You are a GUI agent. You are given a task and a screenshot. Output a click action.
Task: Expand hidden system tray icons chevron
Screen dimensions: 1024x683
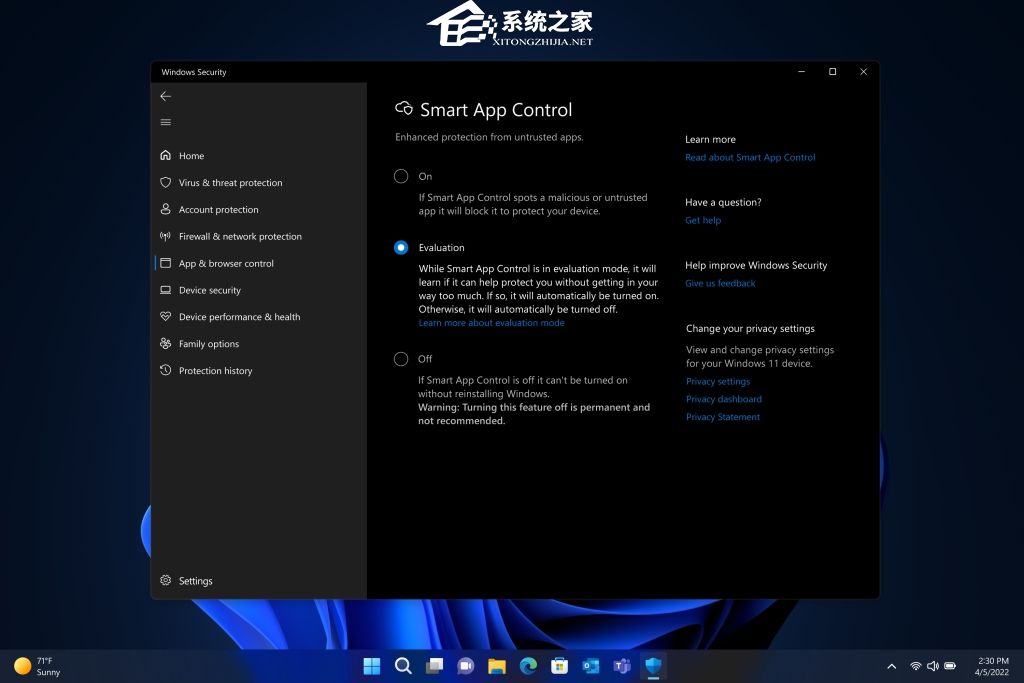tap(891, 666)
